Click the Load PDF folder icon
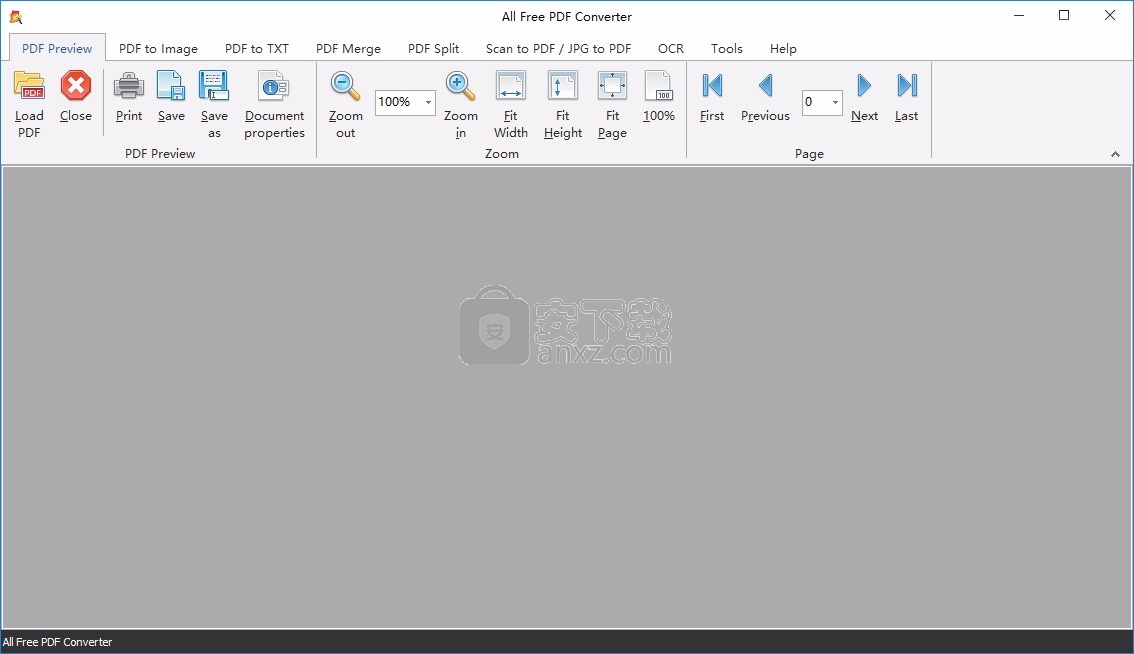The image size is (1134, 654). 29,87
